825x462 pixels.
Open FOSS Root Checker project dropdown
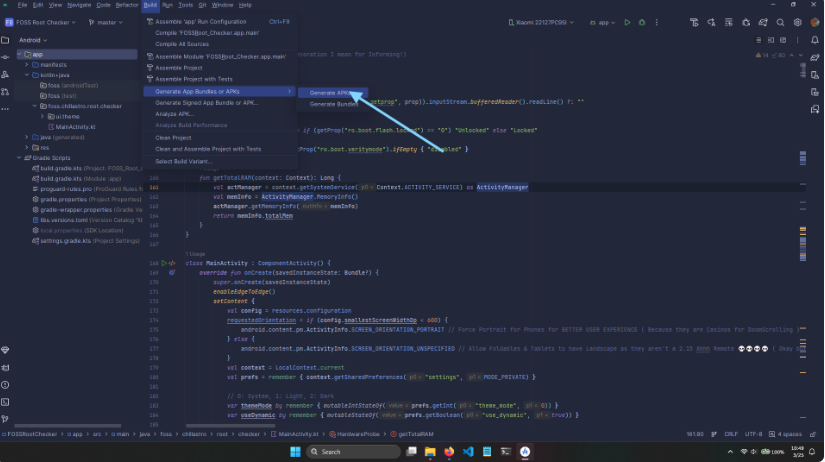click(x=41, y=23)
